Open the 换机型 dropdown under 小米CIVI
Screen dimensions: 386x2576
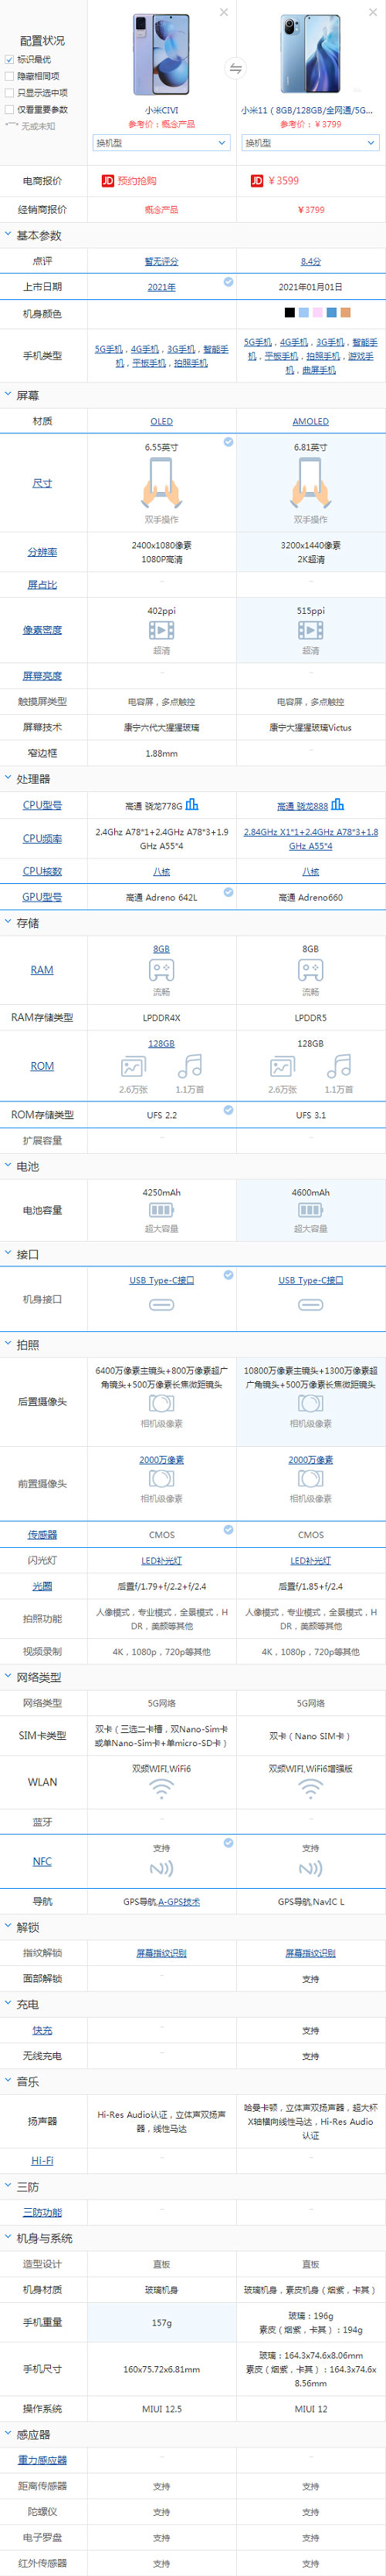pyautogui.click(x=162, y=143)
